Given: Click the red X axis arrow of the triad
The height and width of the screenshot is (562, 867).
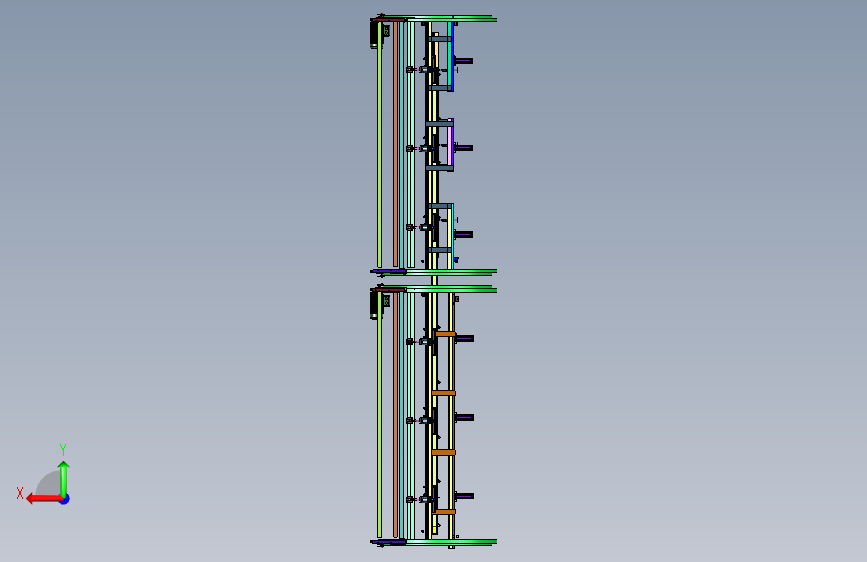Looking at the screenshot, I should click(43, 499).
